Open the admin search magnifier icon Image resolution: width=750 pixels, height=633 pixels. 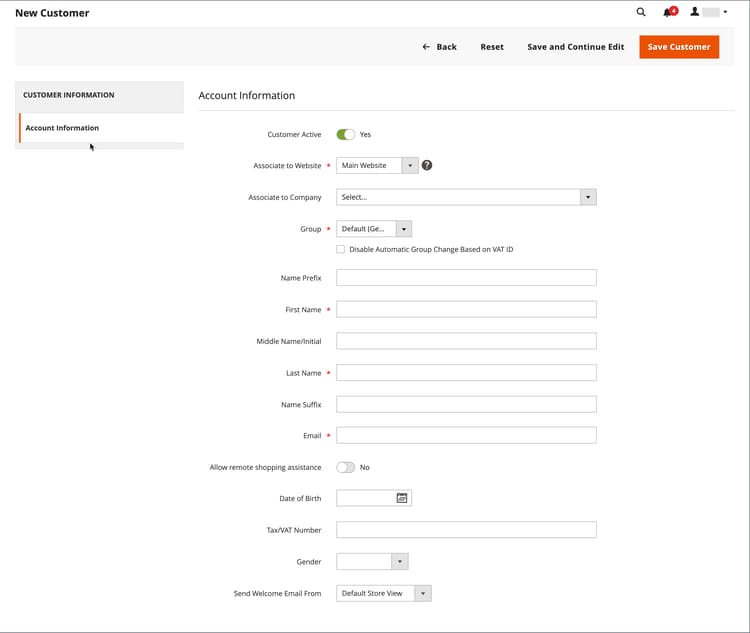pyautogui.click(x=640, y=12)
